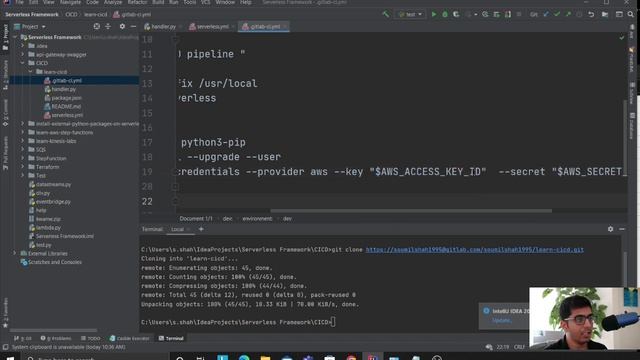Screen dimensions: 640x360
Task: Open Terminal panel settings gear
Action: pos(610,229)
